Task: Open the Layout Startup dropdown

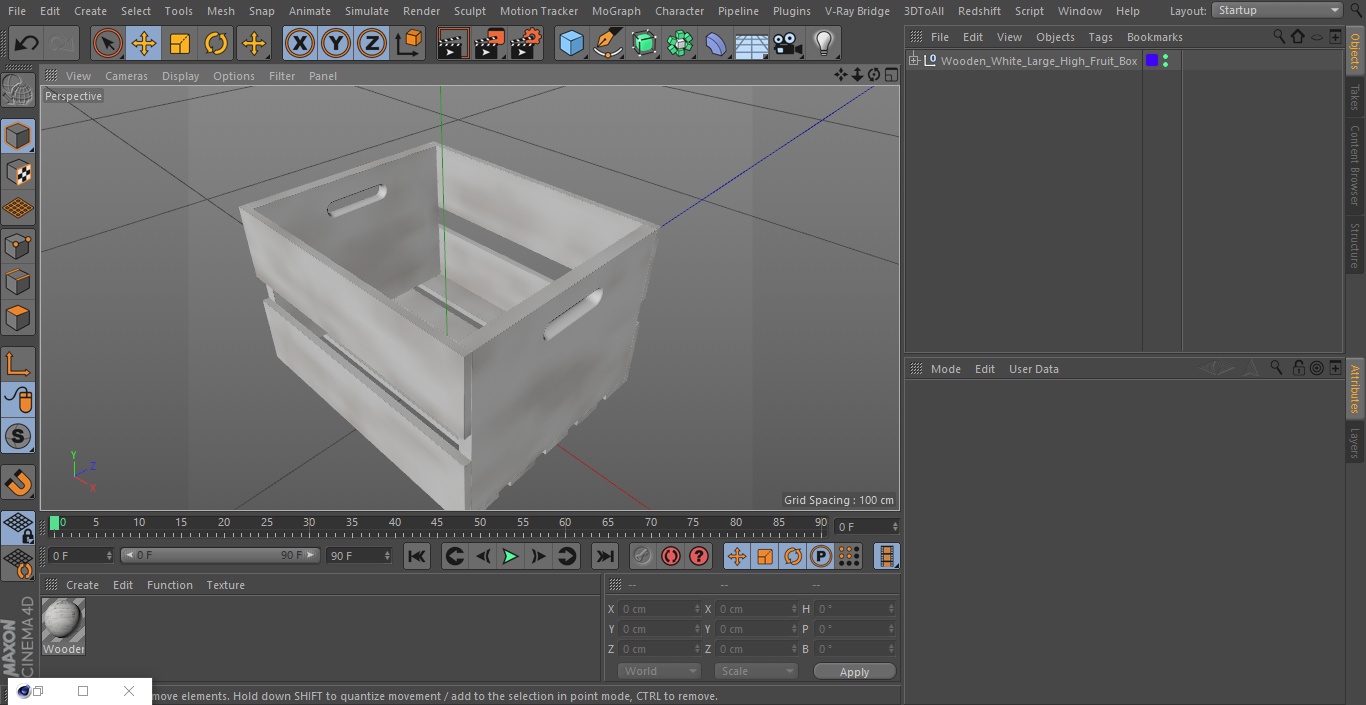Action: point(1277,10)
